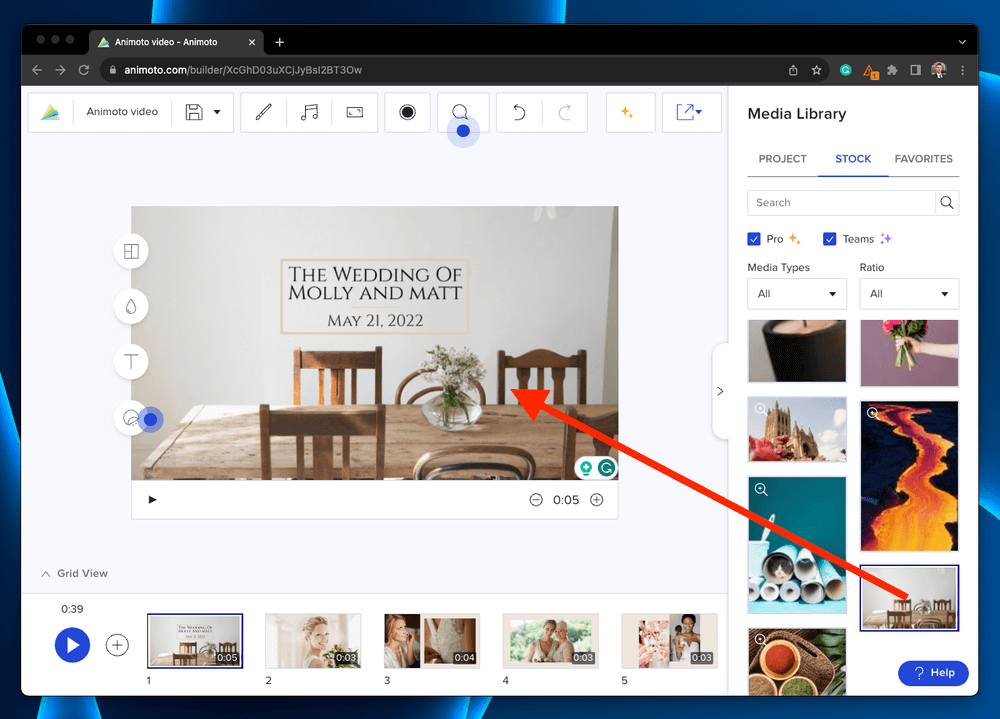Viewport: 1000px width, 719px height.
Task: Increase block duration with the plus button
Action: click(597, 500)
